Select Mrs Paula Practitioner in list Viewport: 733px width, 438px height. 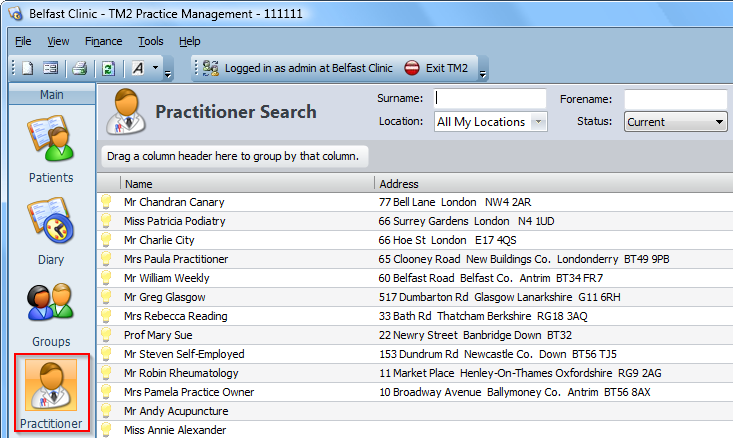coord(176,259)
